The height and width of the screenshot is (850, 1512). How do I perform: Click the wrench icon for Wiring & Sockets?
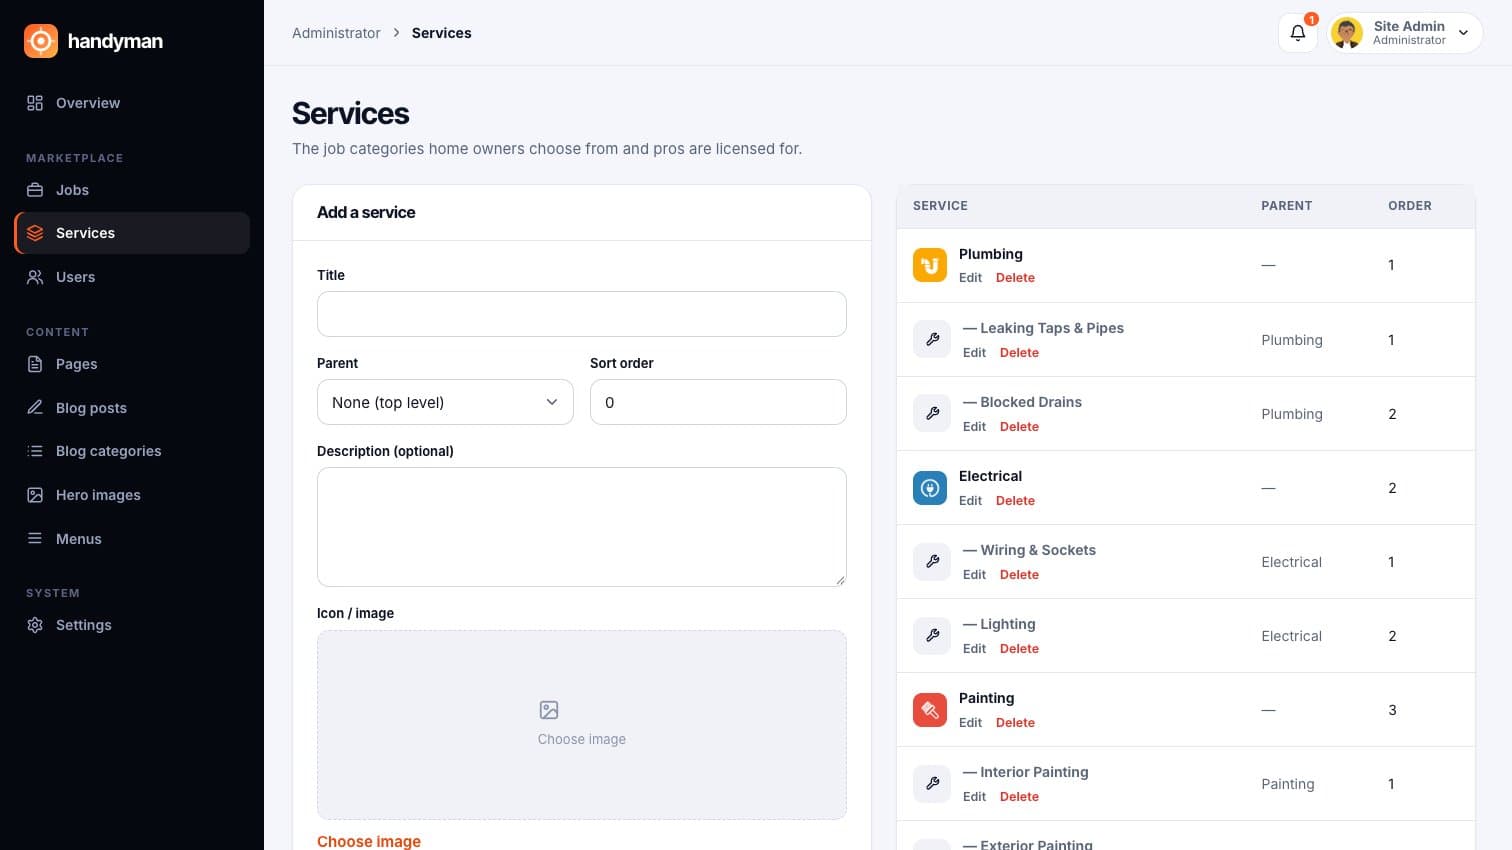[932, 561]
